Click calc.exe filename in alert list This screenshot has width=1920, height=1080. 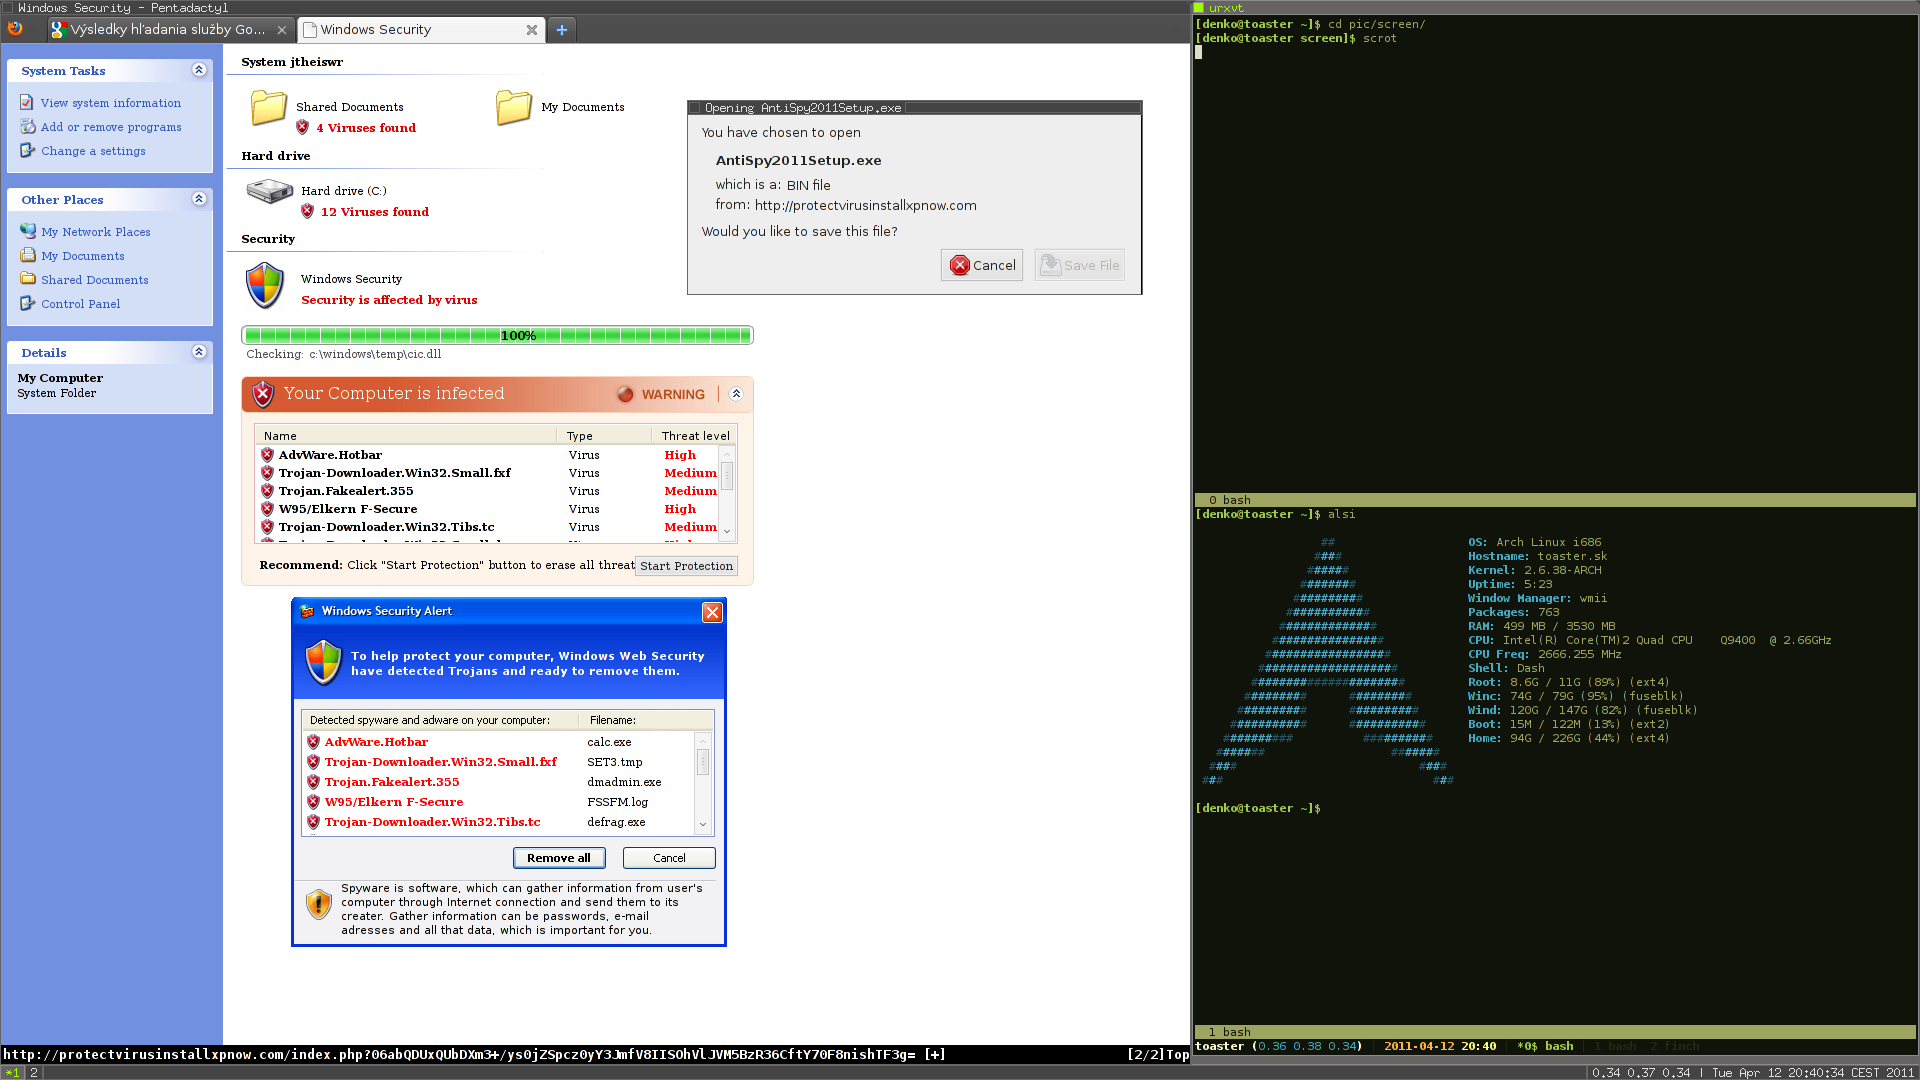609,742
